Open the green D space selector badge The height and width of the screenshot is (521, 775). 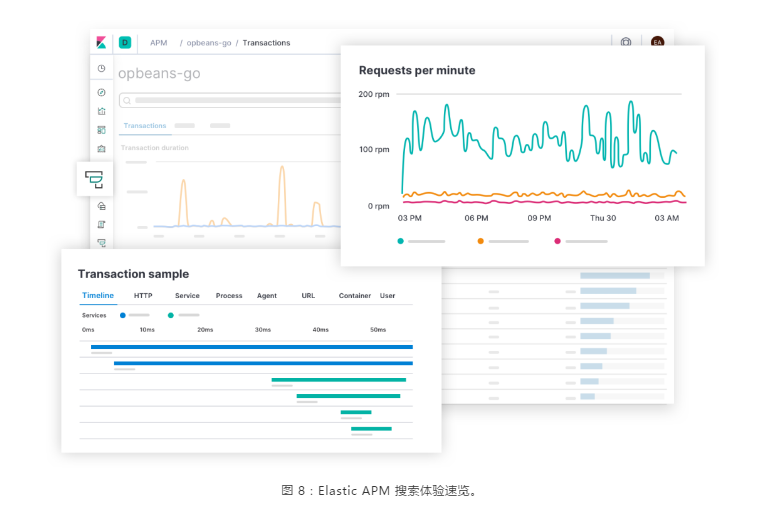click(x=125, y=43)
